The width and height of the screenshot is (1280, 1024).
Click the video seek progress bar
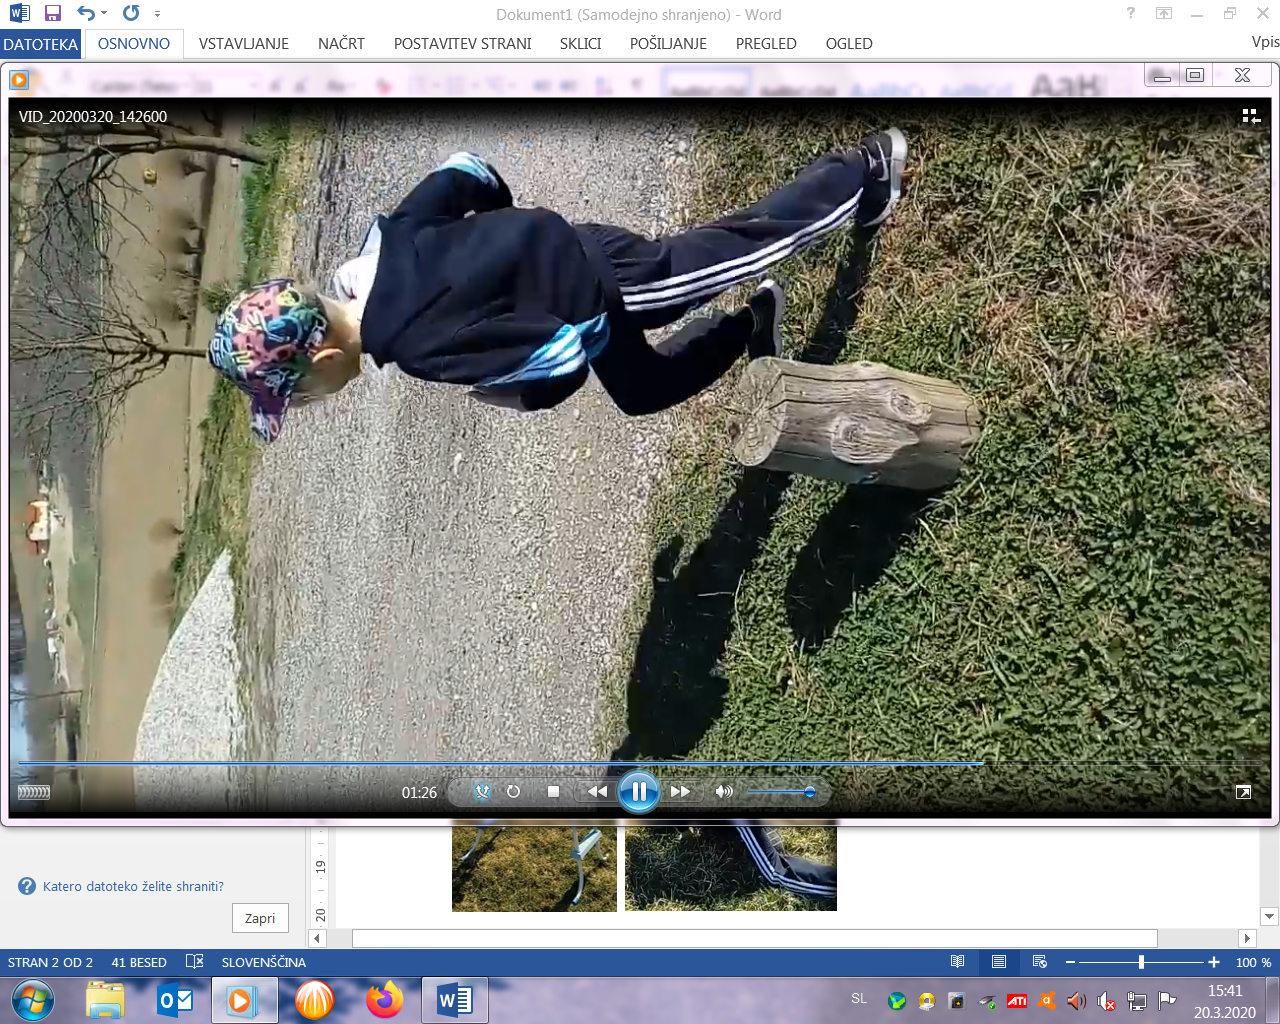[640, 763]
